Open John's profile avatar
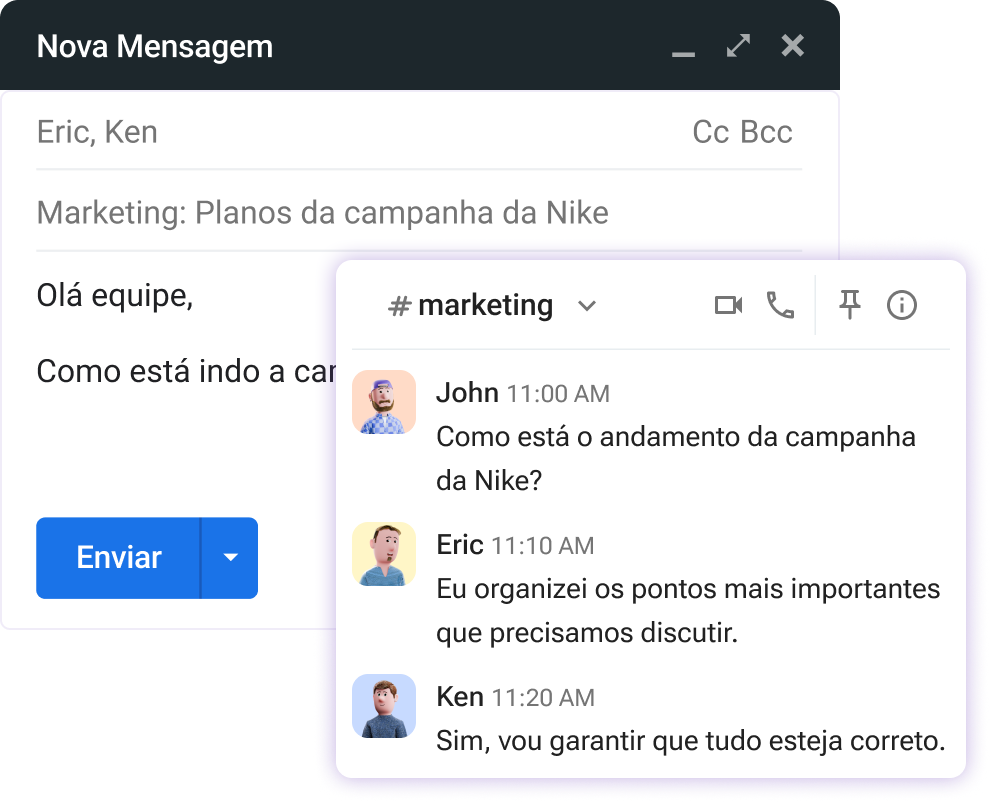The width and height of the screenshot is (990, 802). coord(383,402)
